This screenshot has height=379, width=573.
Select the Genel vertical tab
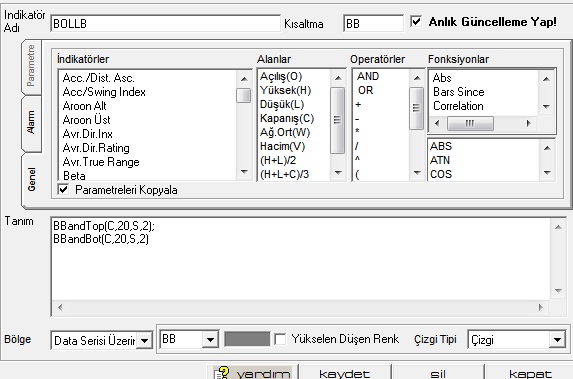pos(31,179)
